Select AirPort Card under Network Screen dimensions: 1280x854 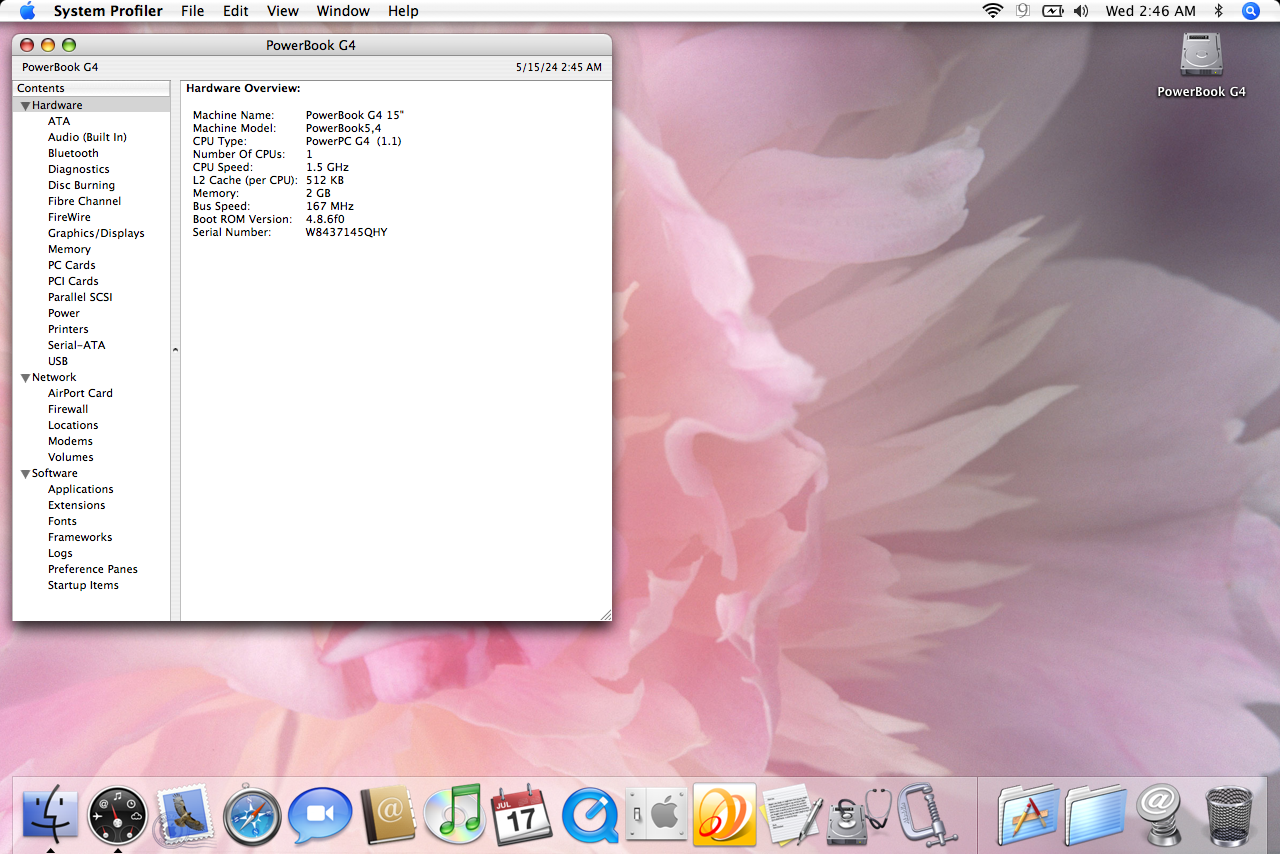80,393
